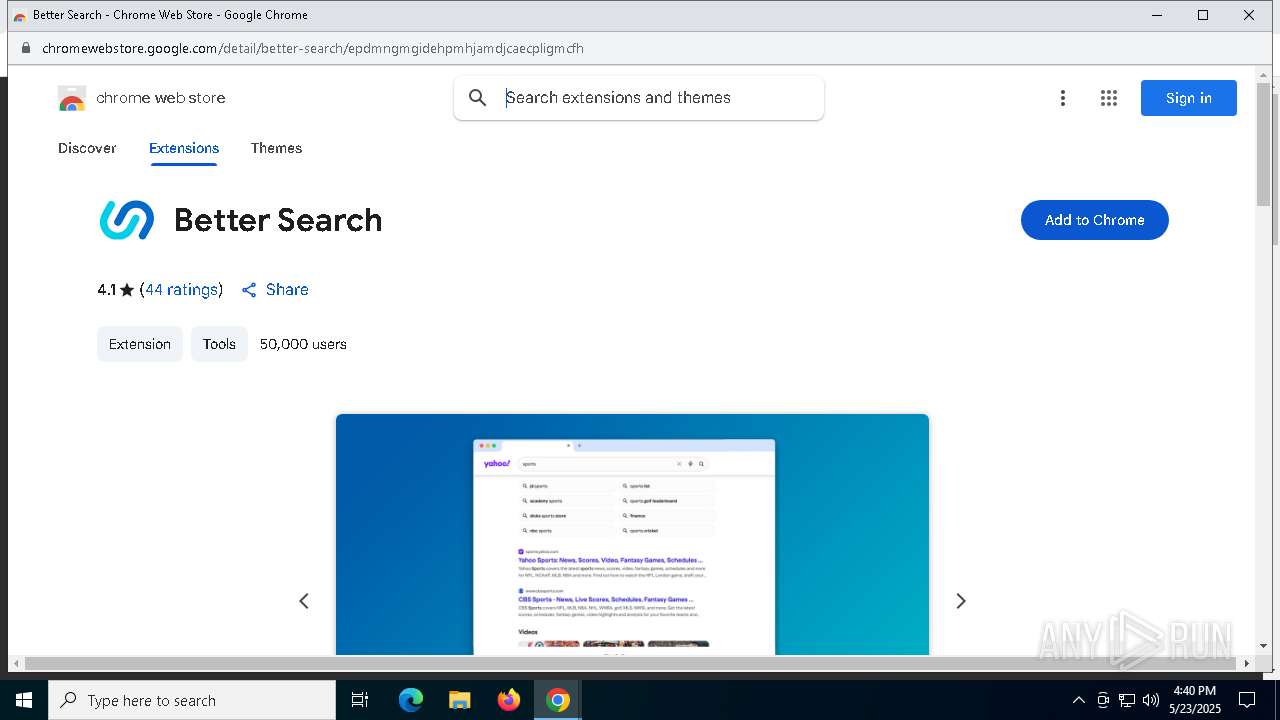This screenshot has height=720, width=1280.
Task: Click the taskbar clock showing 4:40 PM
Action: pyautogui.click(x=1195, y=700)
